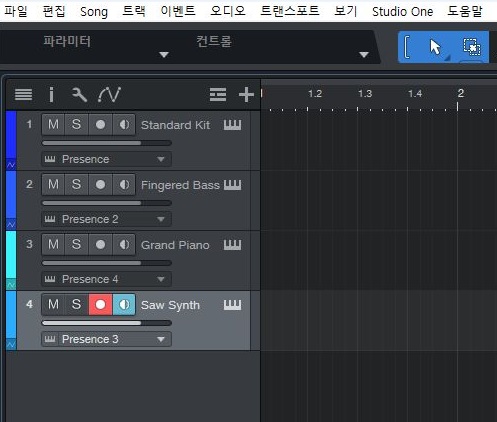
Task: Open the 파일 menu
Action: coord(15,11)
